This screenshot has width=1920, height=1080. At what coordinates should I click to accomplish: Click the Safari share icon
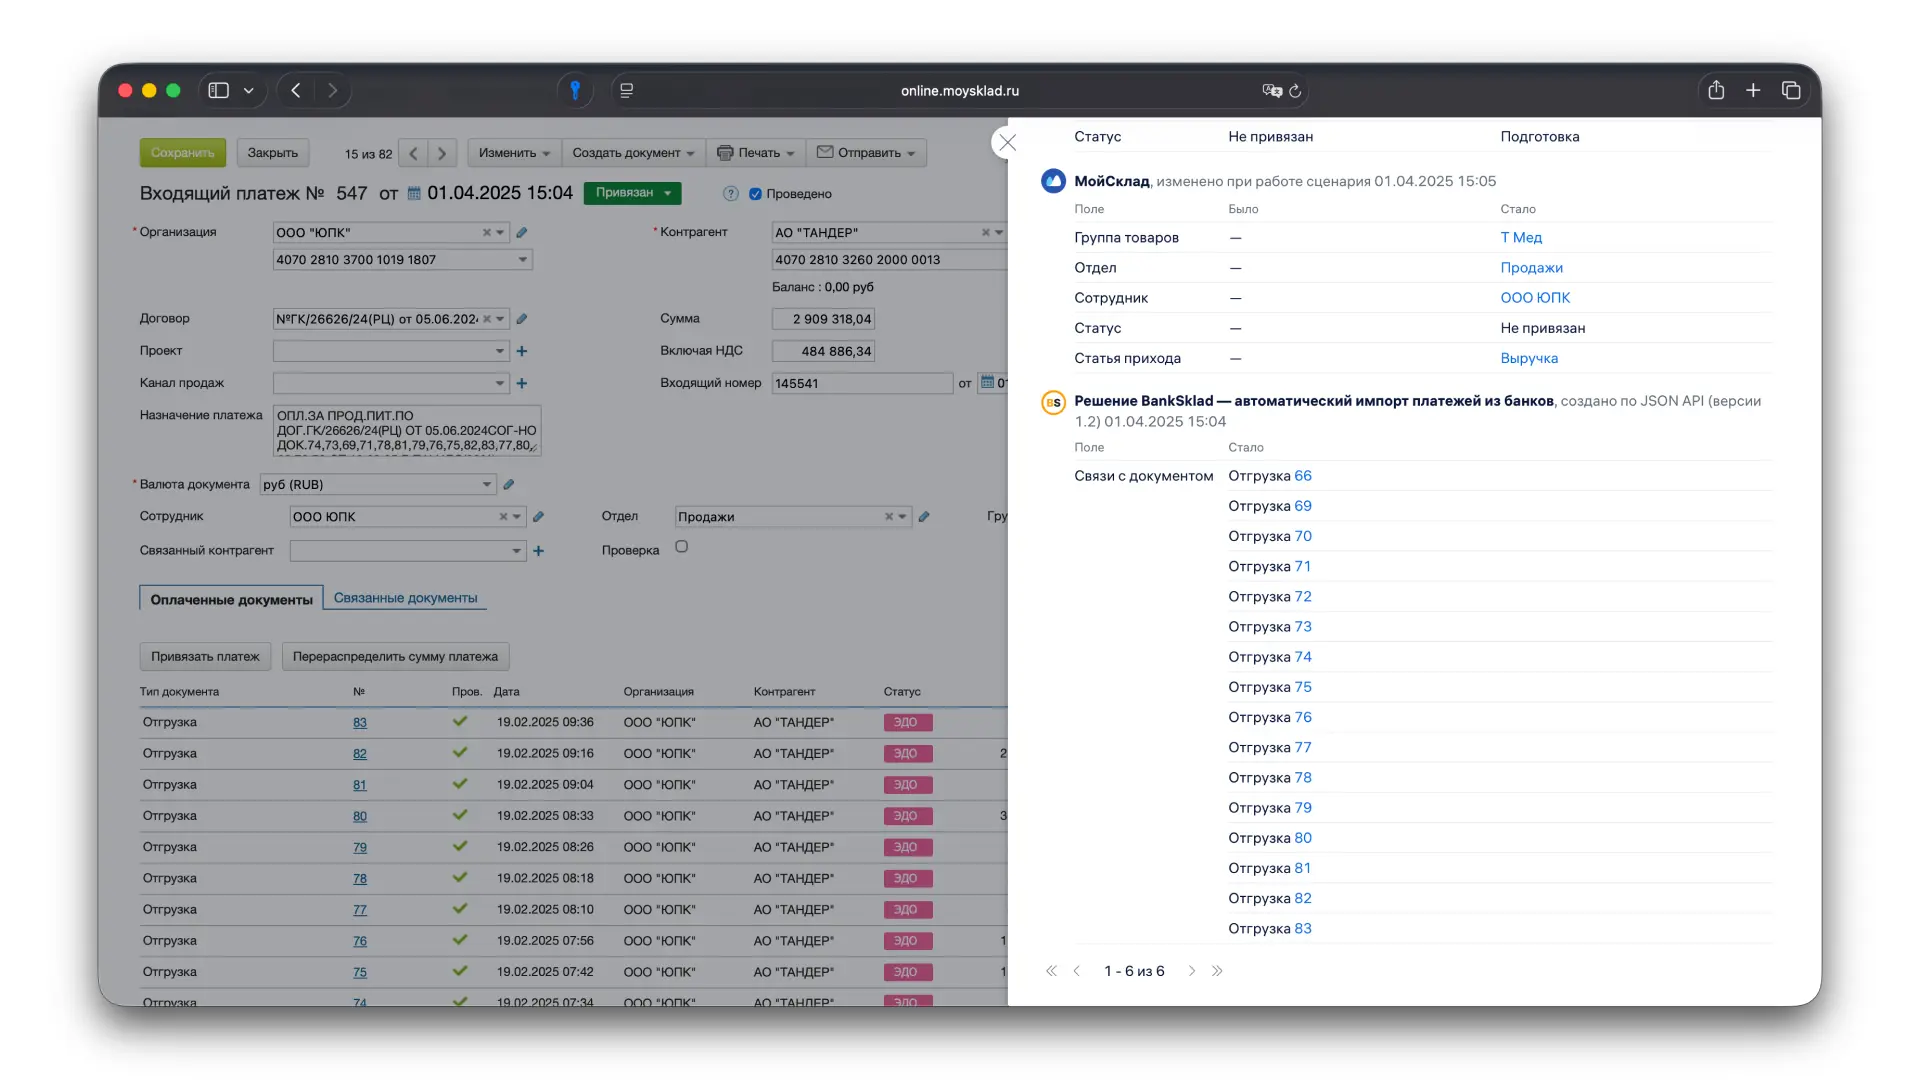pyautogui.click(x=1716, y=90)
